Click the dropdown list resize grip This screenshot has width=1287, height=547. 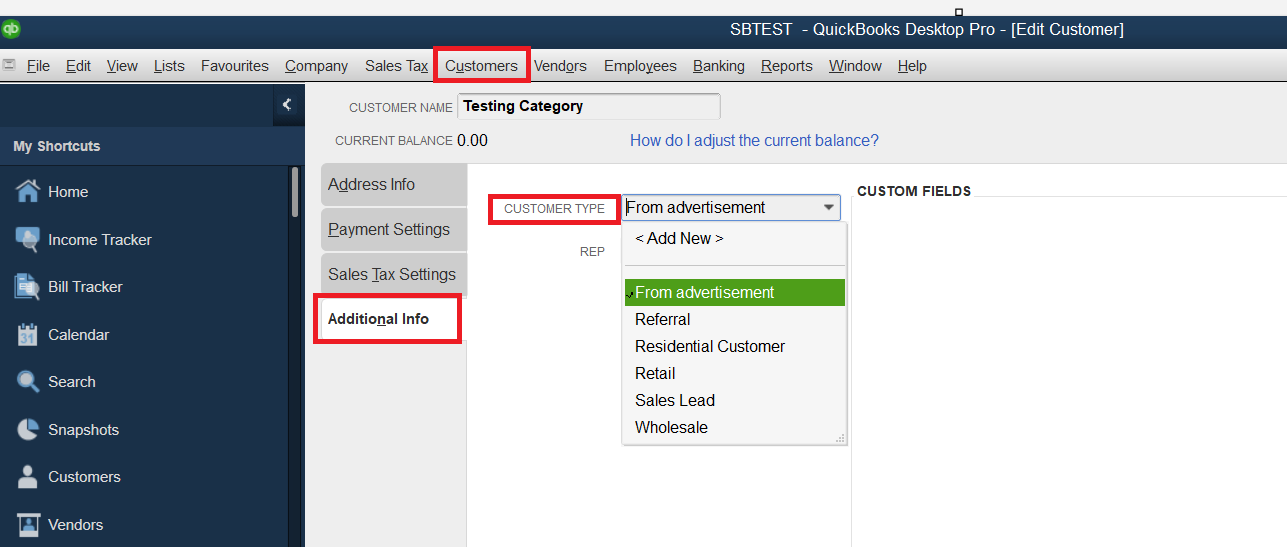840,438
